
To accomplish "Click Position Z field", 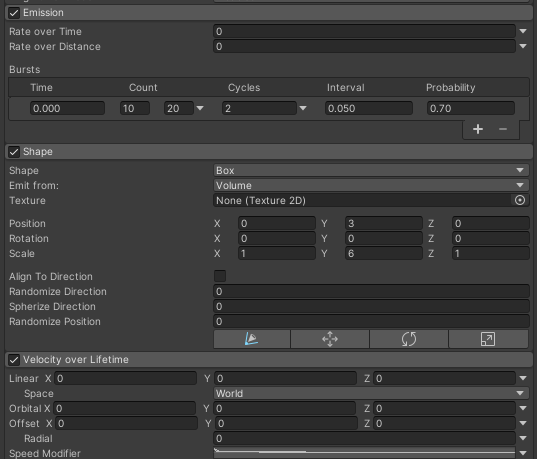I will point(491,223).
